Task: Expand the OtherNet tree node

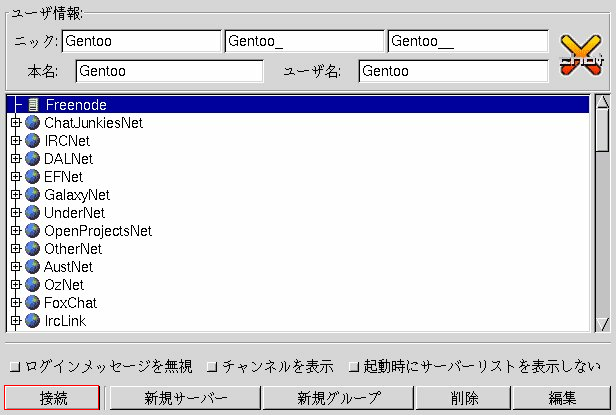Action: 15,249
